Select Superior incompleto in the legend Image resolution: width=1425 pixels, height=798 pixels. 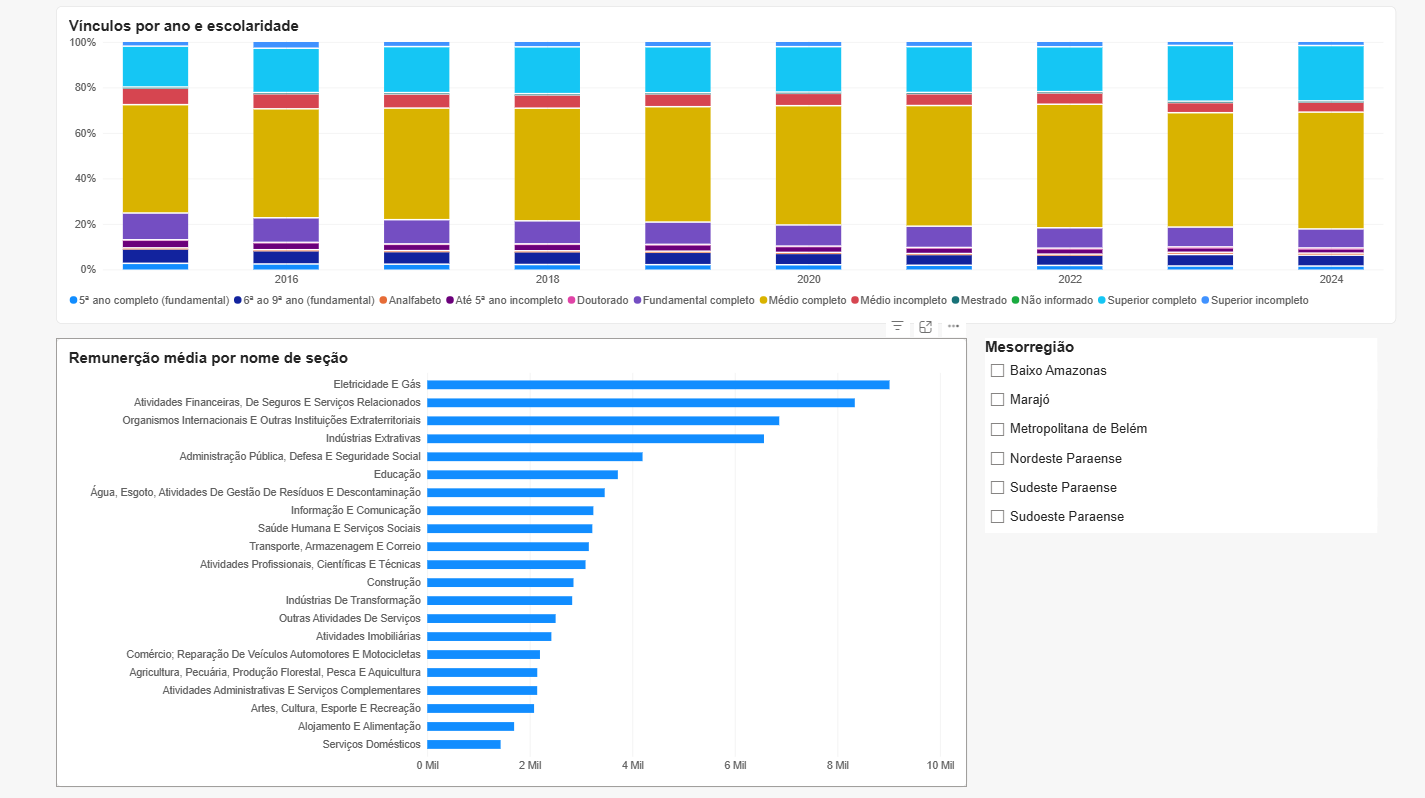point(1254,300)
